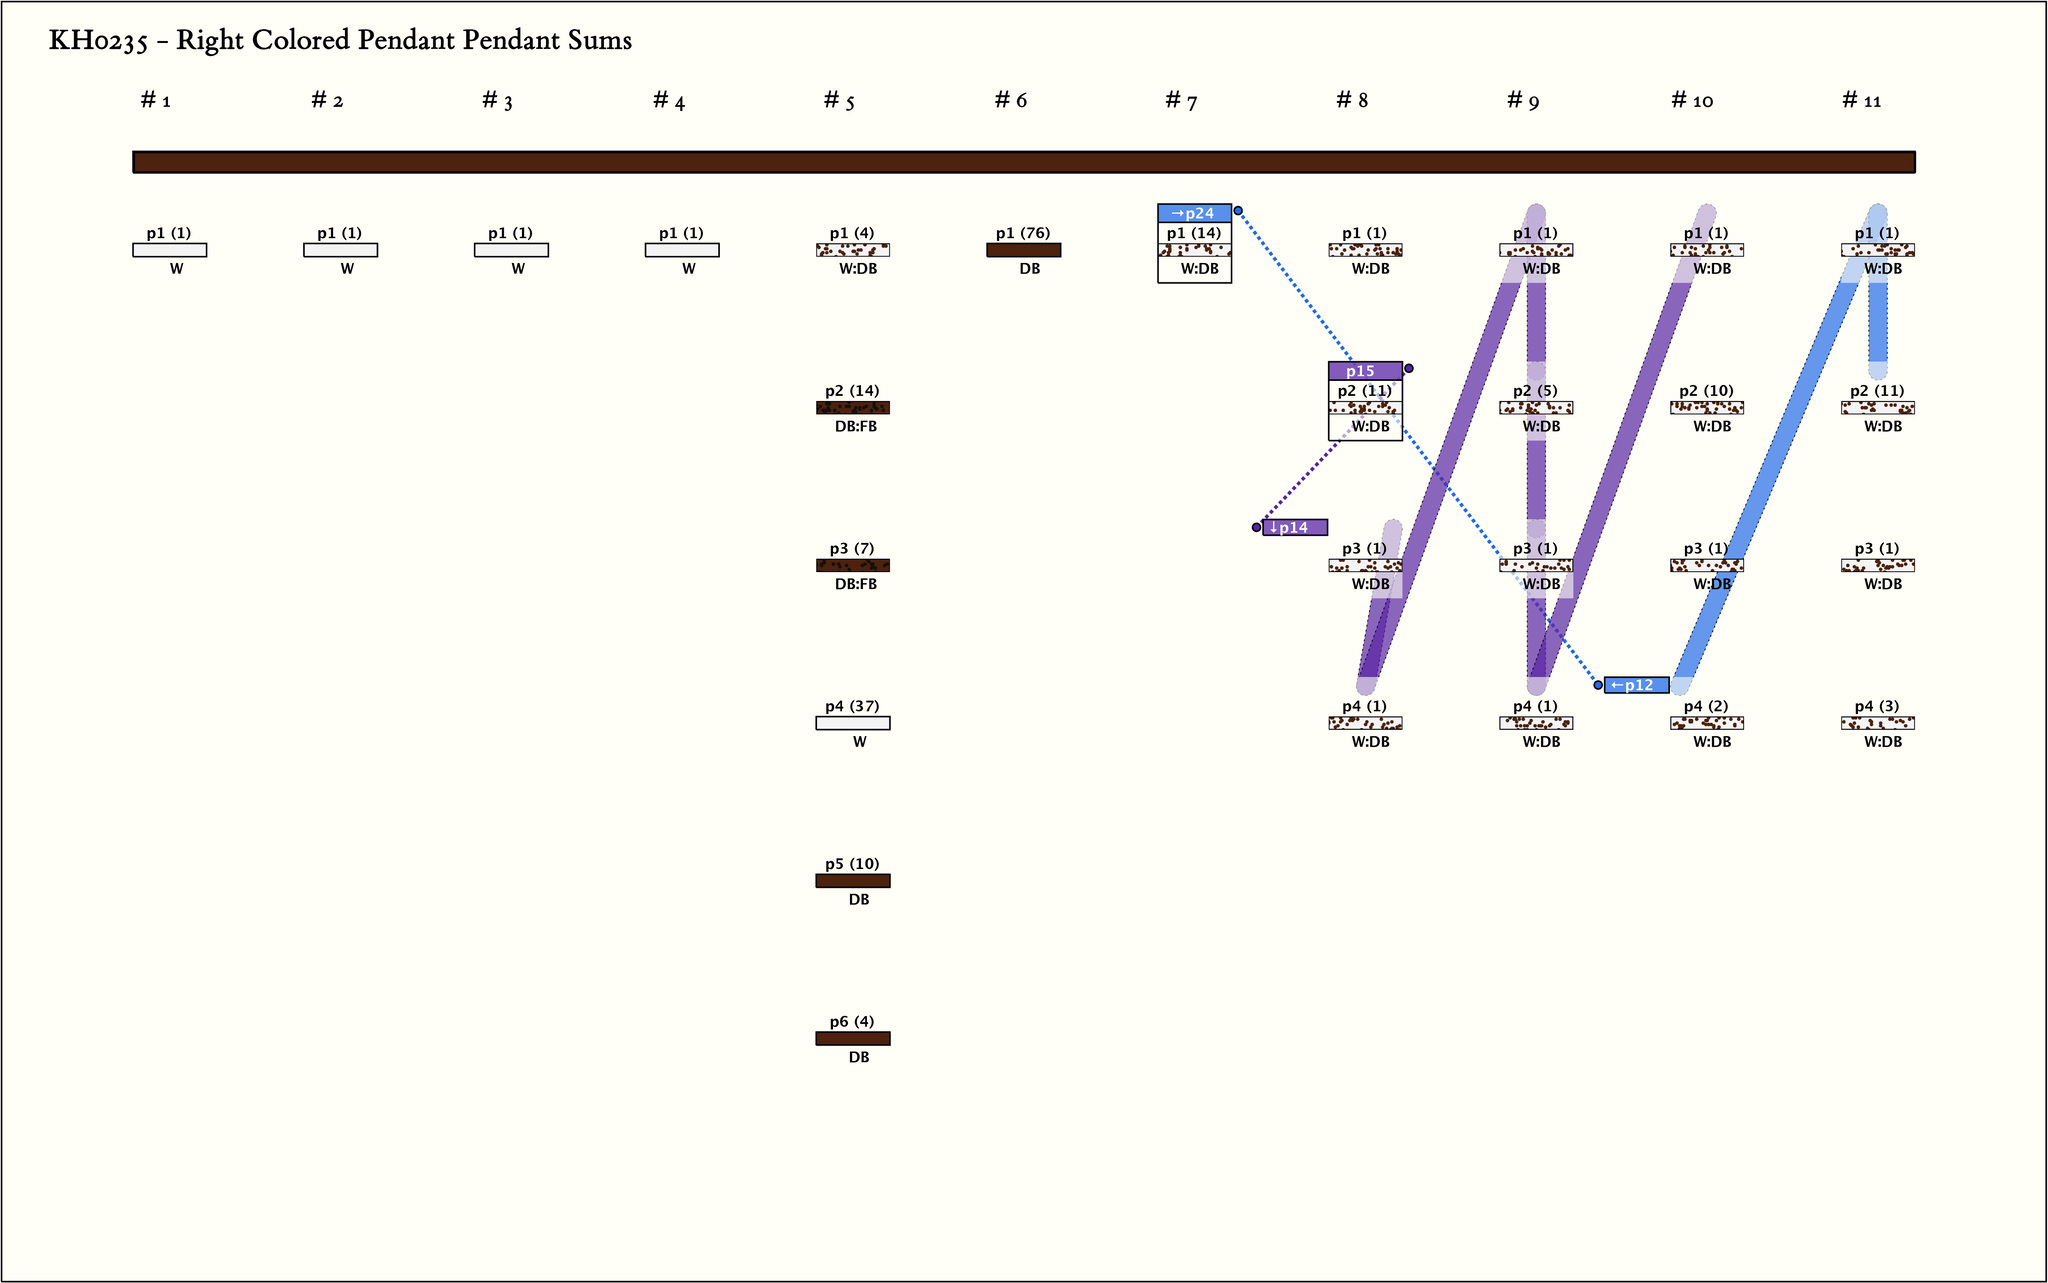Click the purple dot left of ↓p14
2048x1283 pixels.
(x=1256, y=527)
